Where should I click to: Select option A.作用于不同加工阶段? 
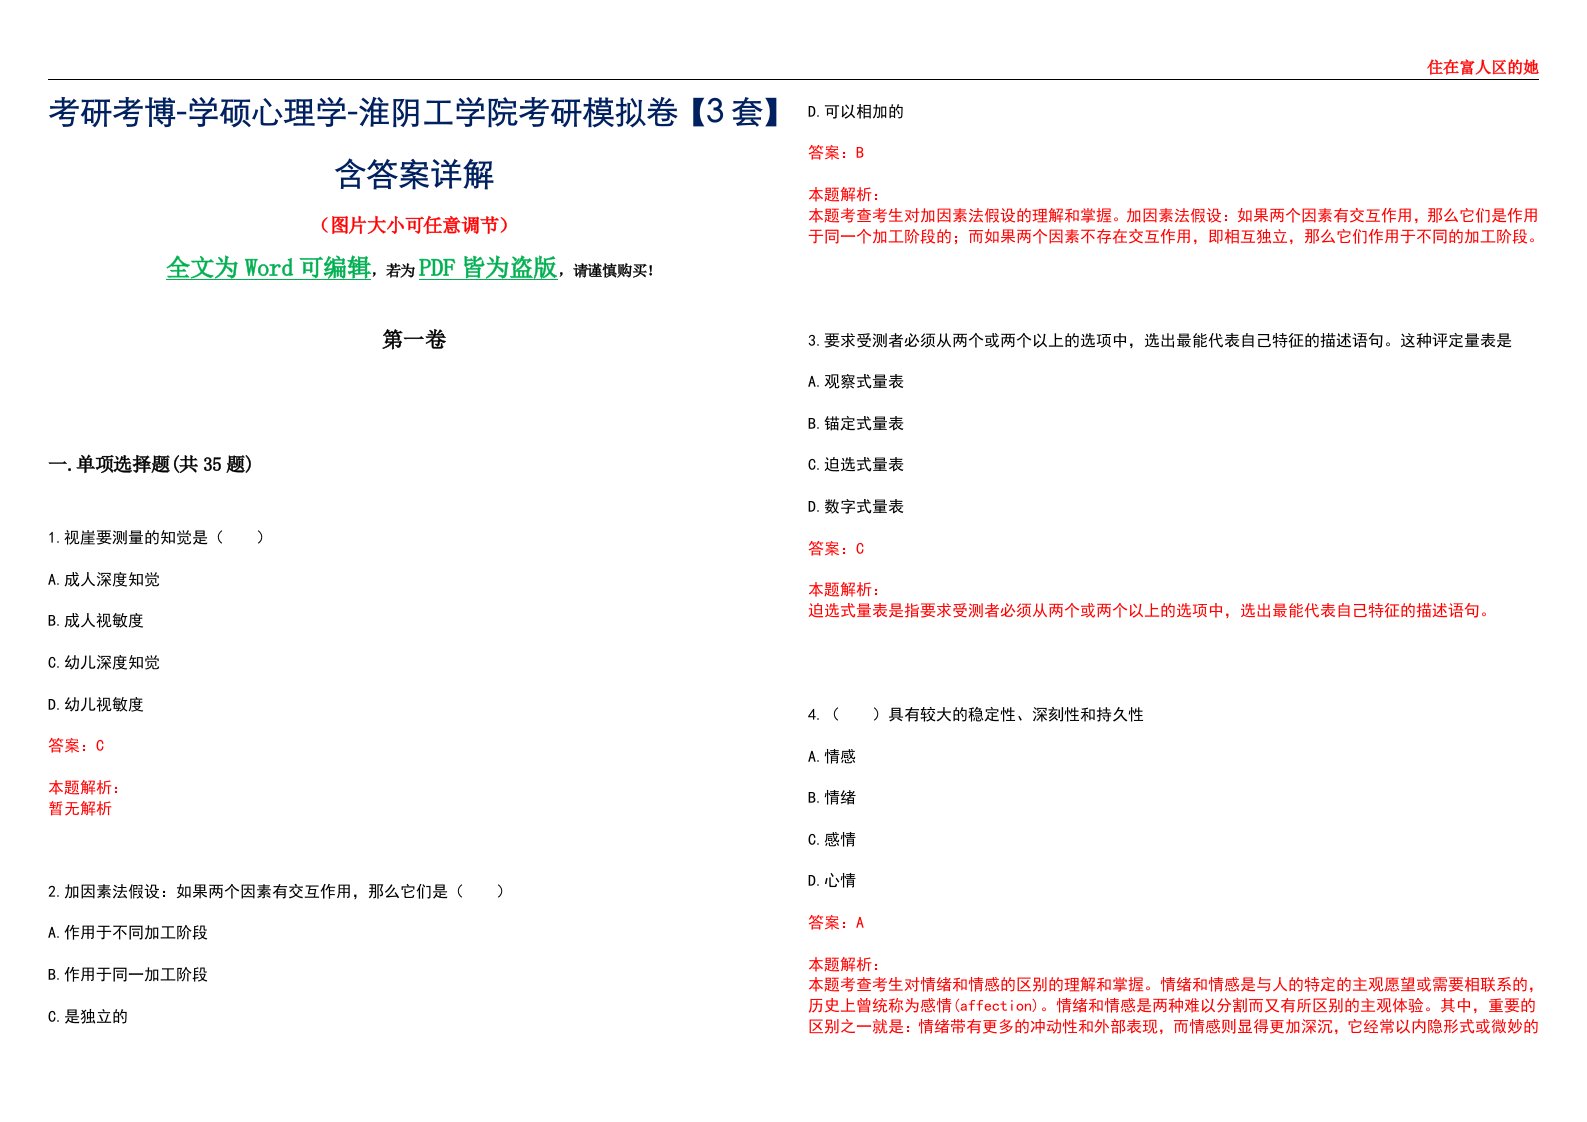click(x=128, y=933)
